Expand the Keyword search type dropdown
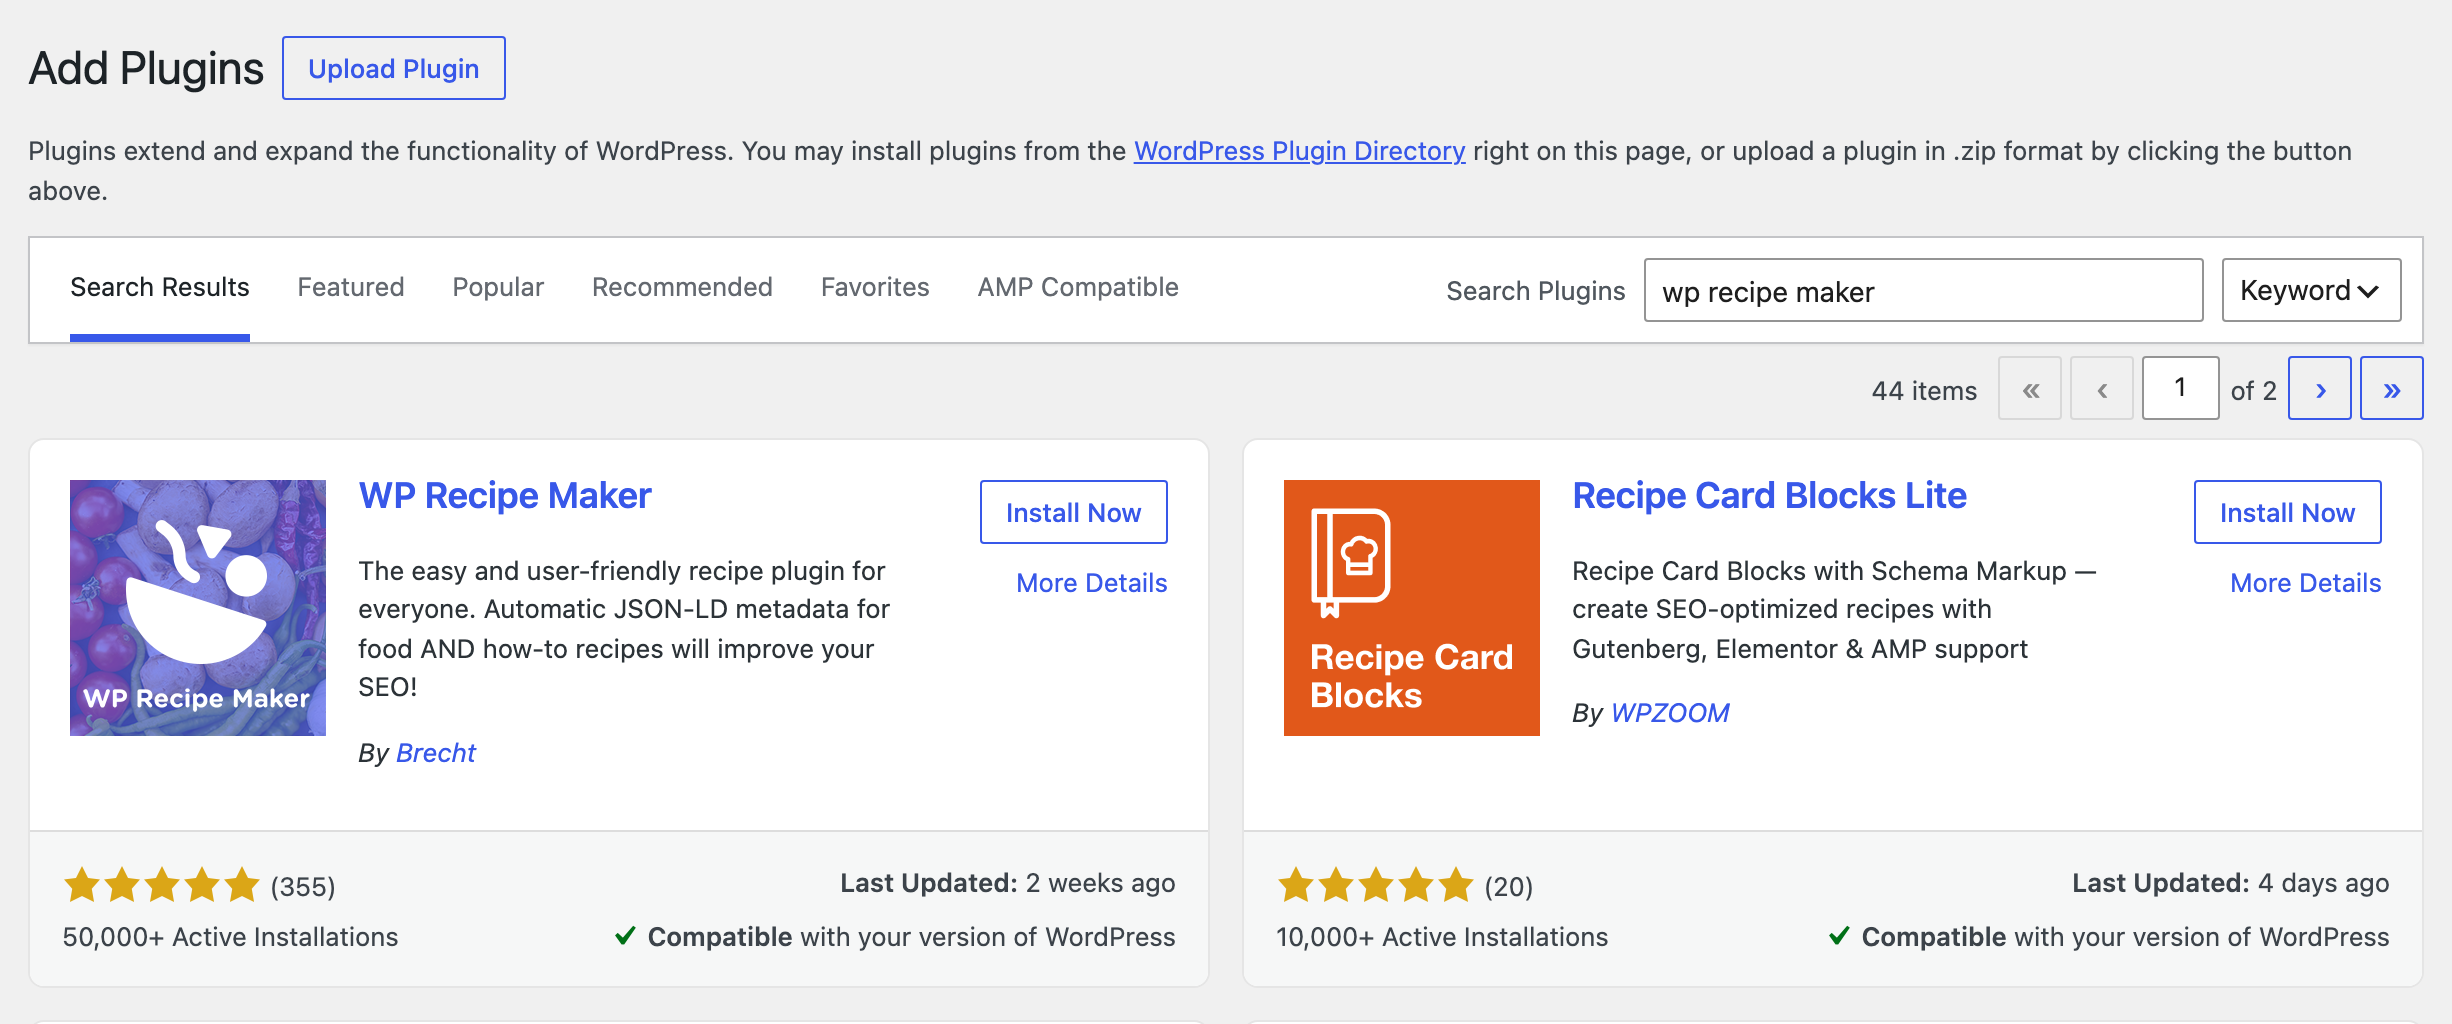 2311,290
